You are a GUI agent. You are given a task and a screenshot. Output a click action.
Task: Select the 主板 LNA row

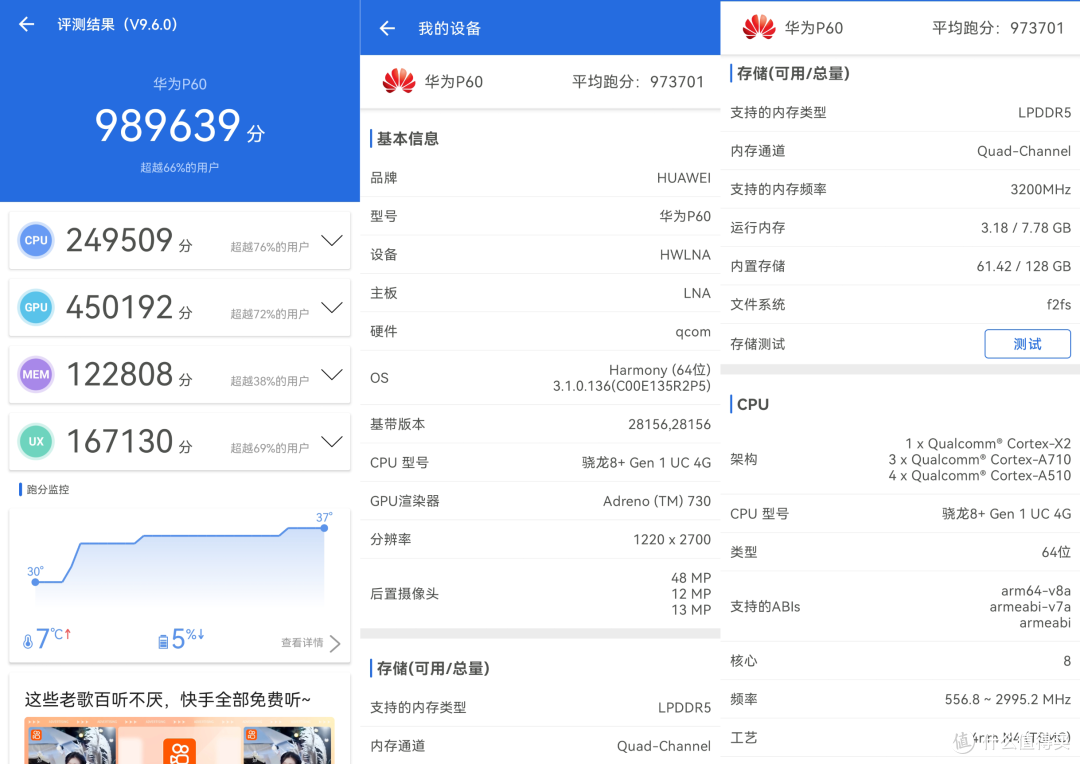540,293
